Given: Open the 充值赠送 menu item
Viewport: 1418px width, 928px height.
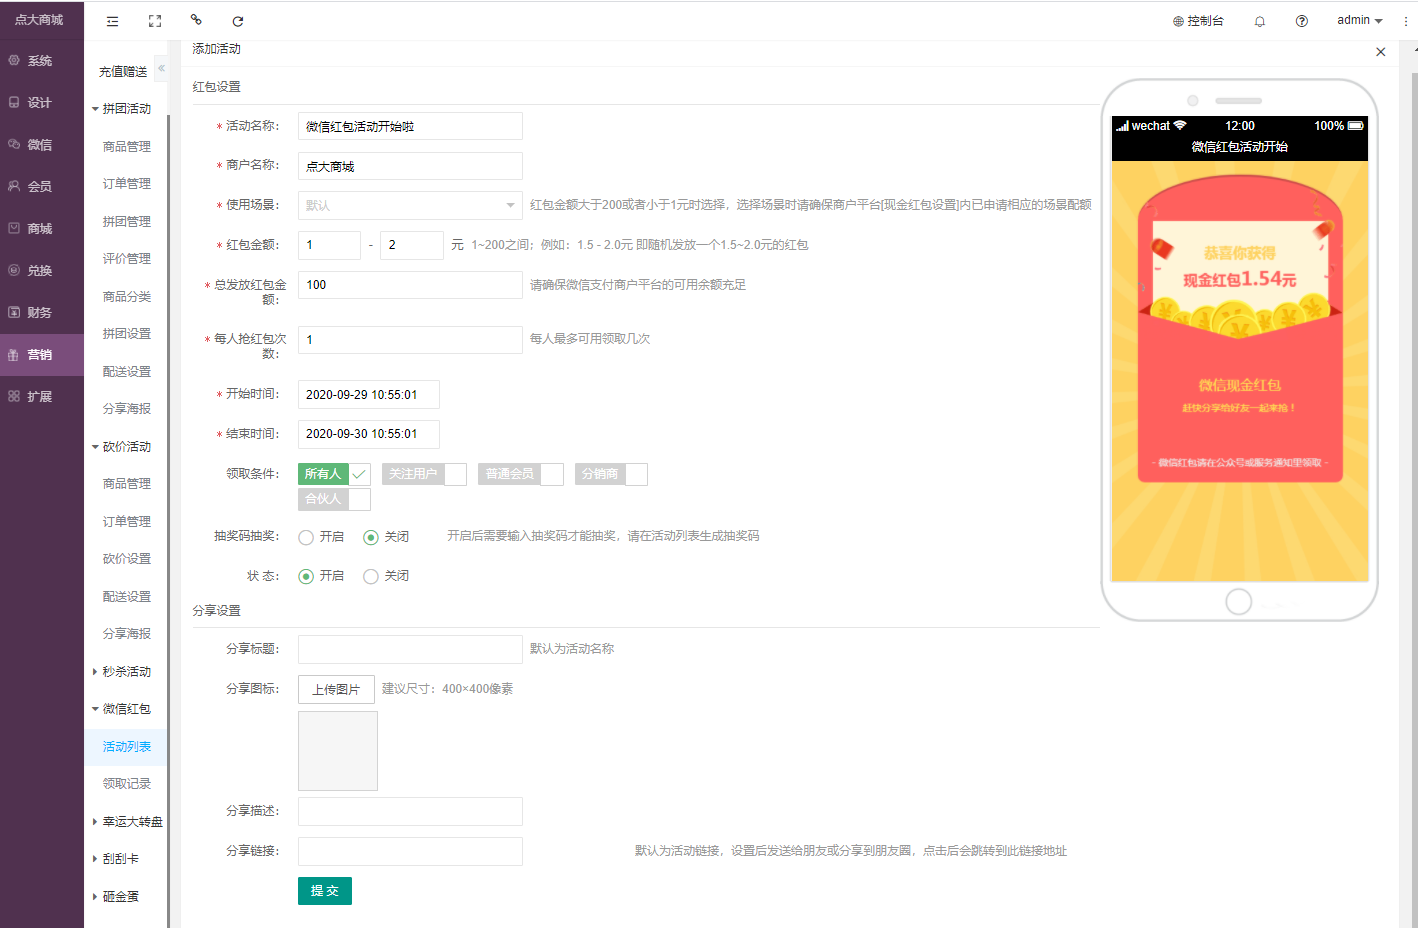Looking at the screenshot, I should pyautogui.click(x=123, y=72).
